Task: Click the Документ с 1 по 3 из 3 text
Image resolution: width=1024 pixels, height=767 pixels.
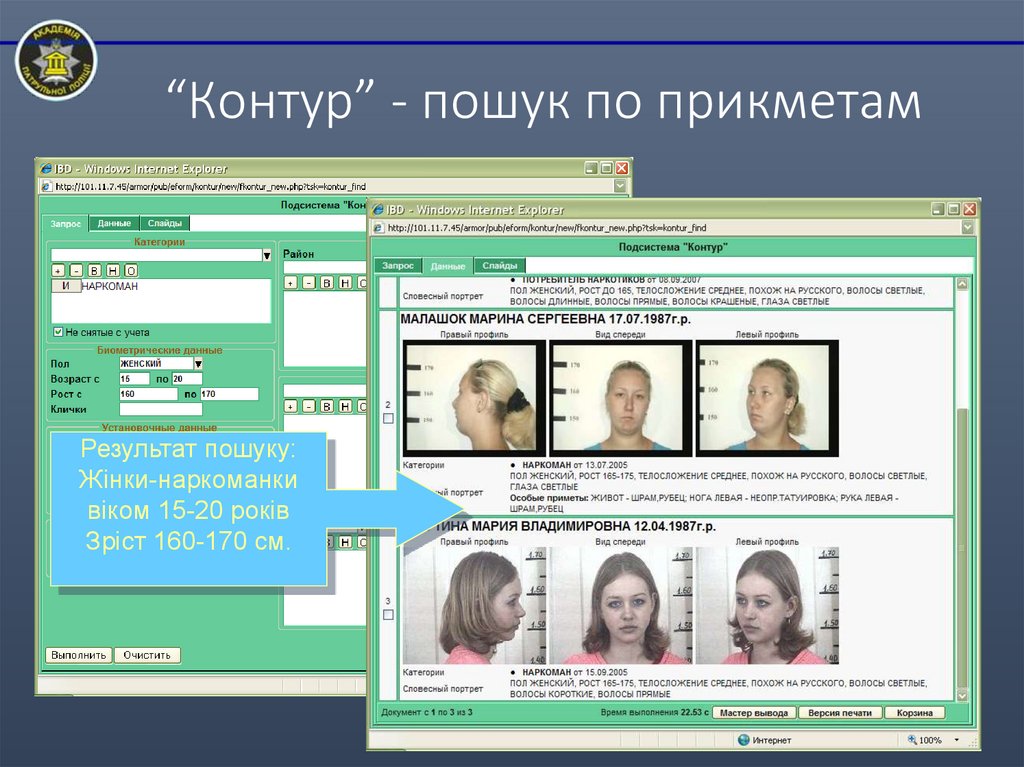Action: (426, 713)
